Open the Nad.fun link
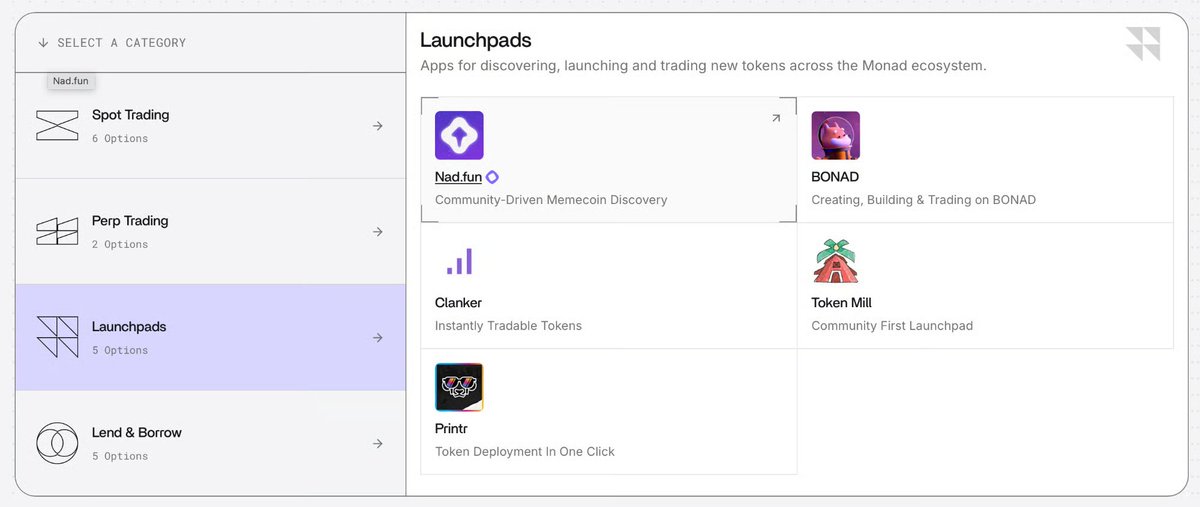The width and height of the screenshot is (1200, 507). click(458, 177)
